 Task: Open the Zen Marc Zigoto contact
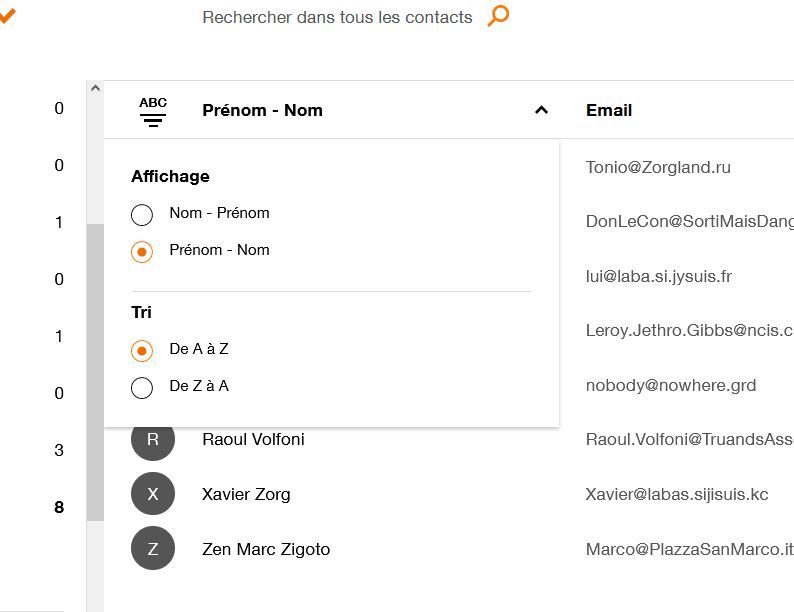(x=266, y=549)
